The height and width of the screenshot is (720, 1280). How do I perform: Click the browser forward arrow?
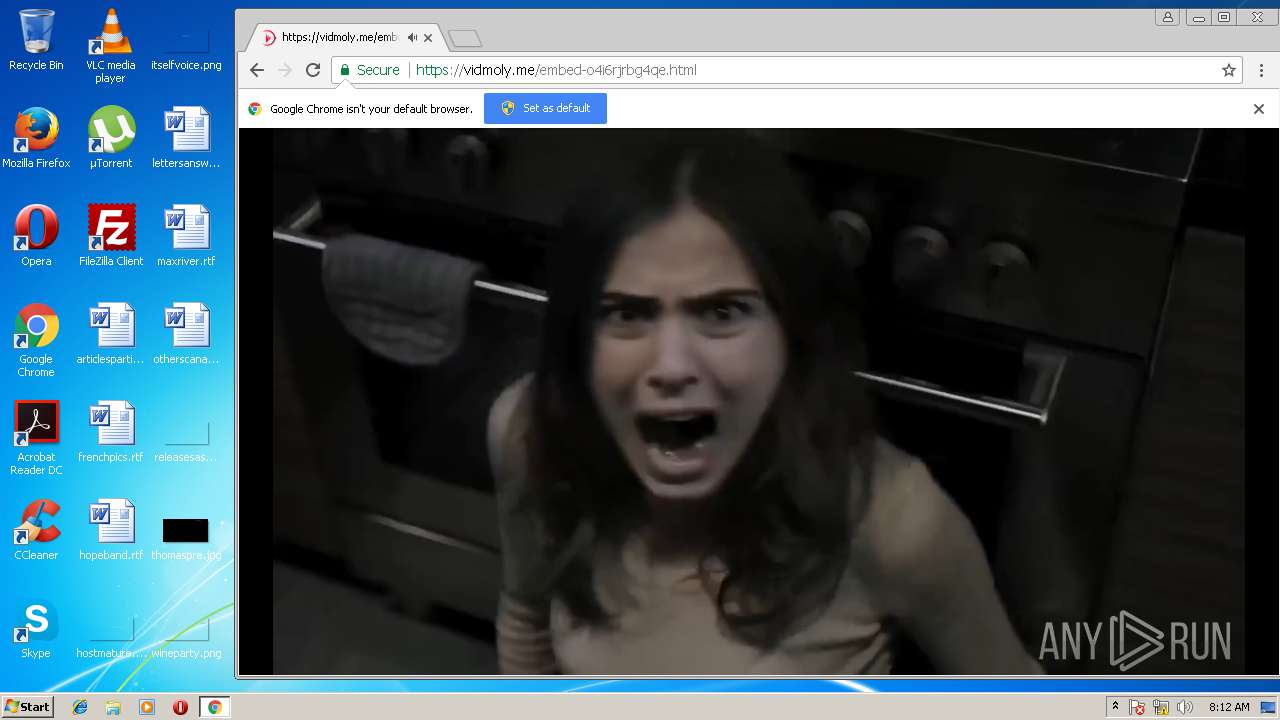tap(285, 70)
